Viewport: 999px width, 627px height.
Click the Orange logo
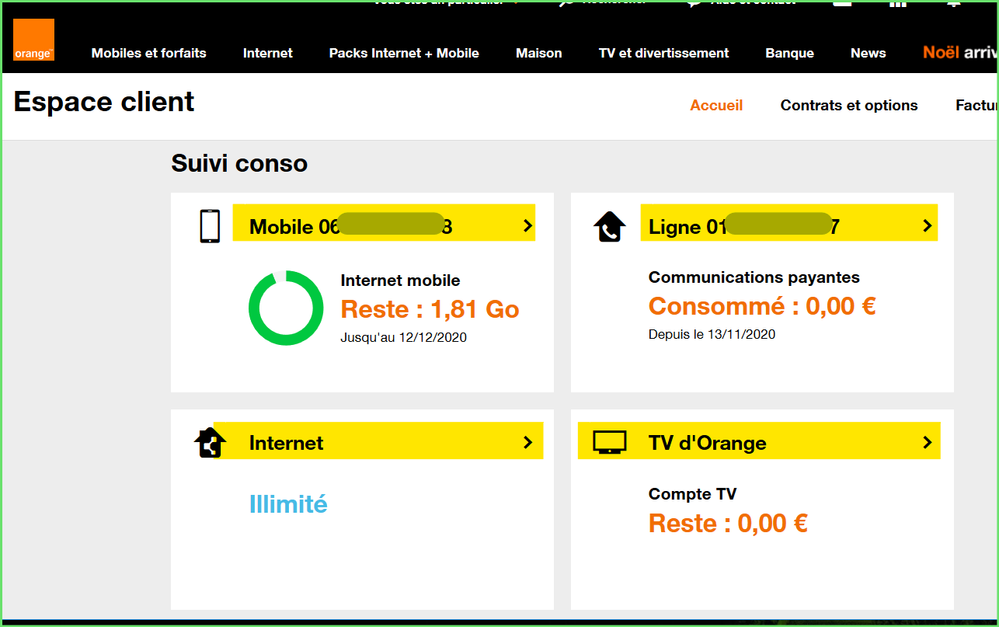point(33,41)
